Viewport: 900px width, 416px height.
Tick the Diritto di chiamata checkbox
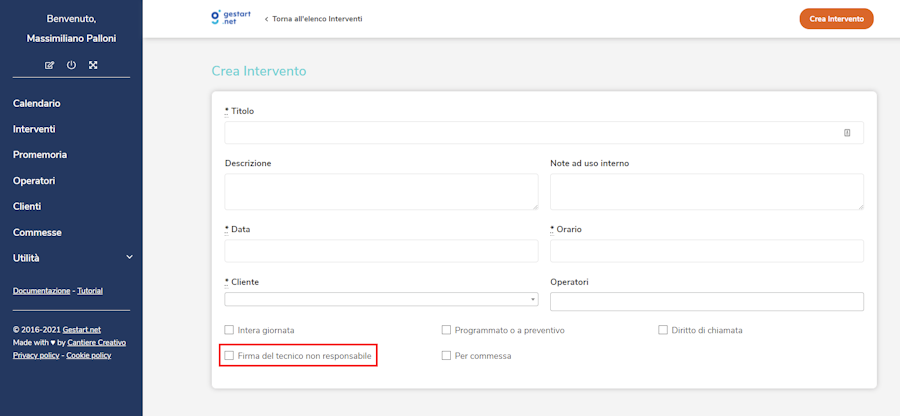coord(663,330)
